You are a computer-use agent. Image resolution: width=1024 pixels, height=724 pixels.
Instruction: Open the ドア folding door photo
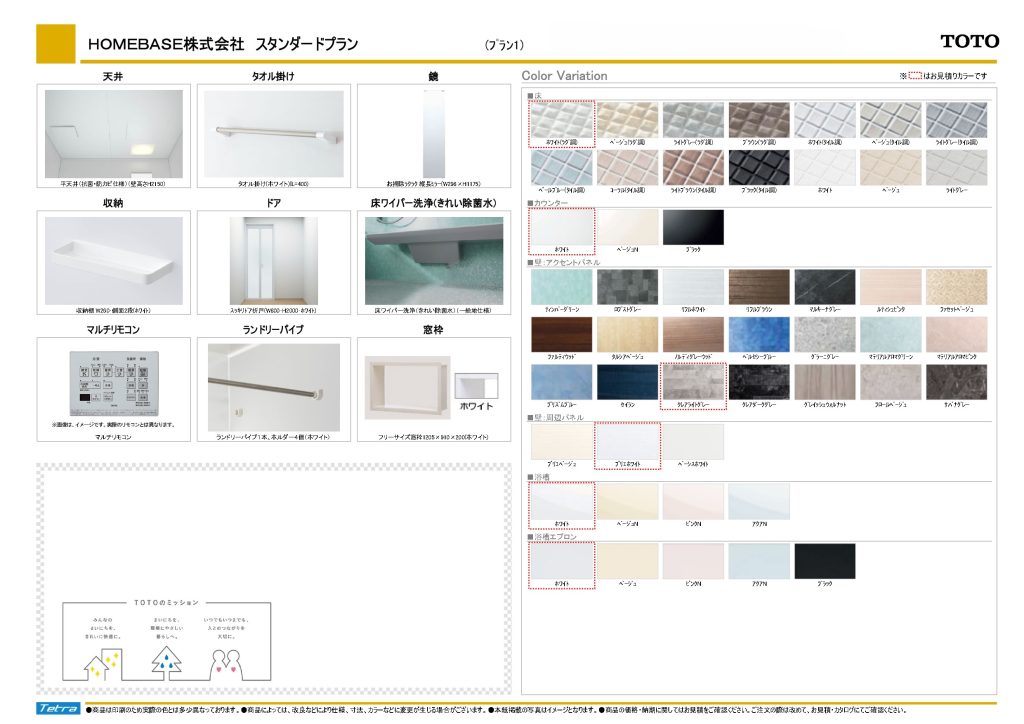click(x=273, y=261)
